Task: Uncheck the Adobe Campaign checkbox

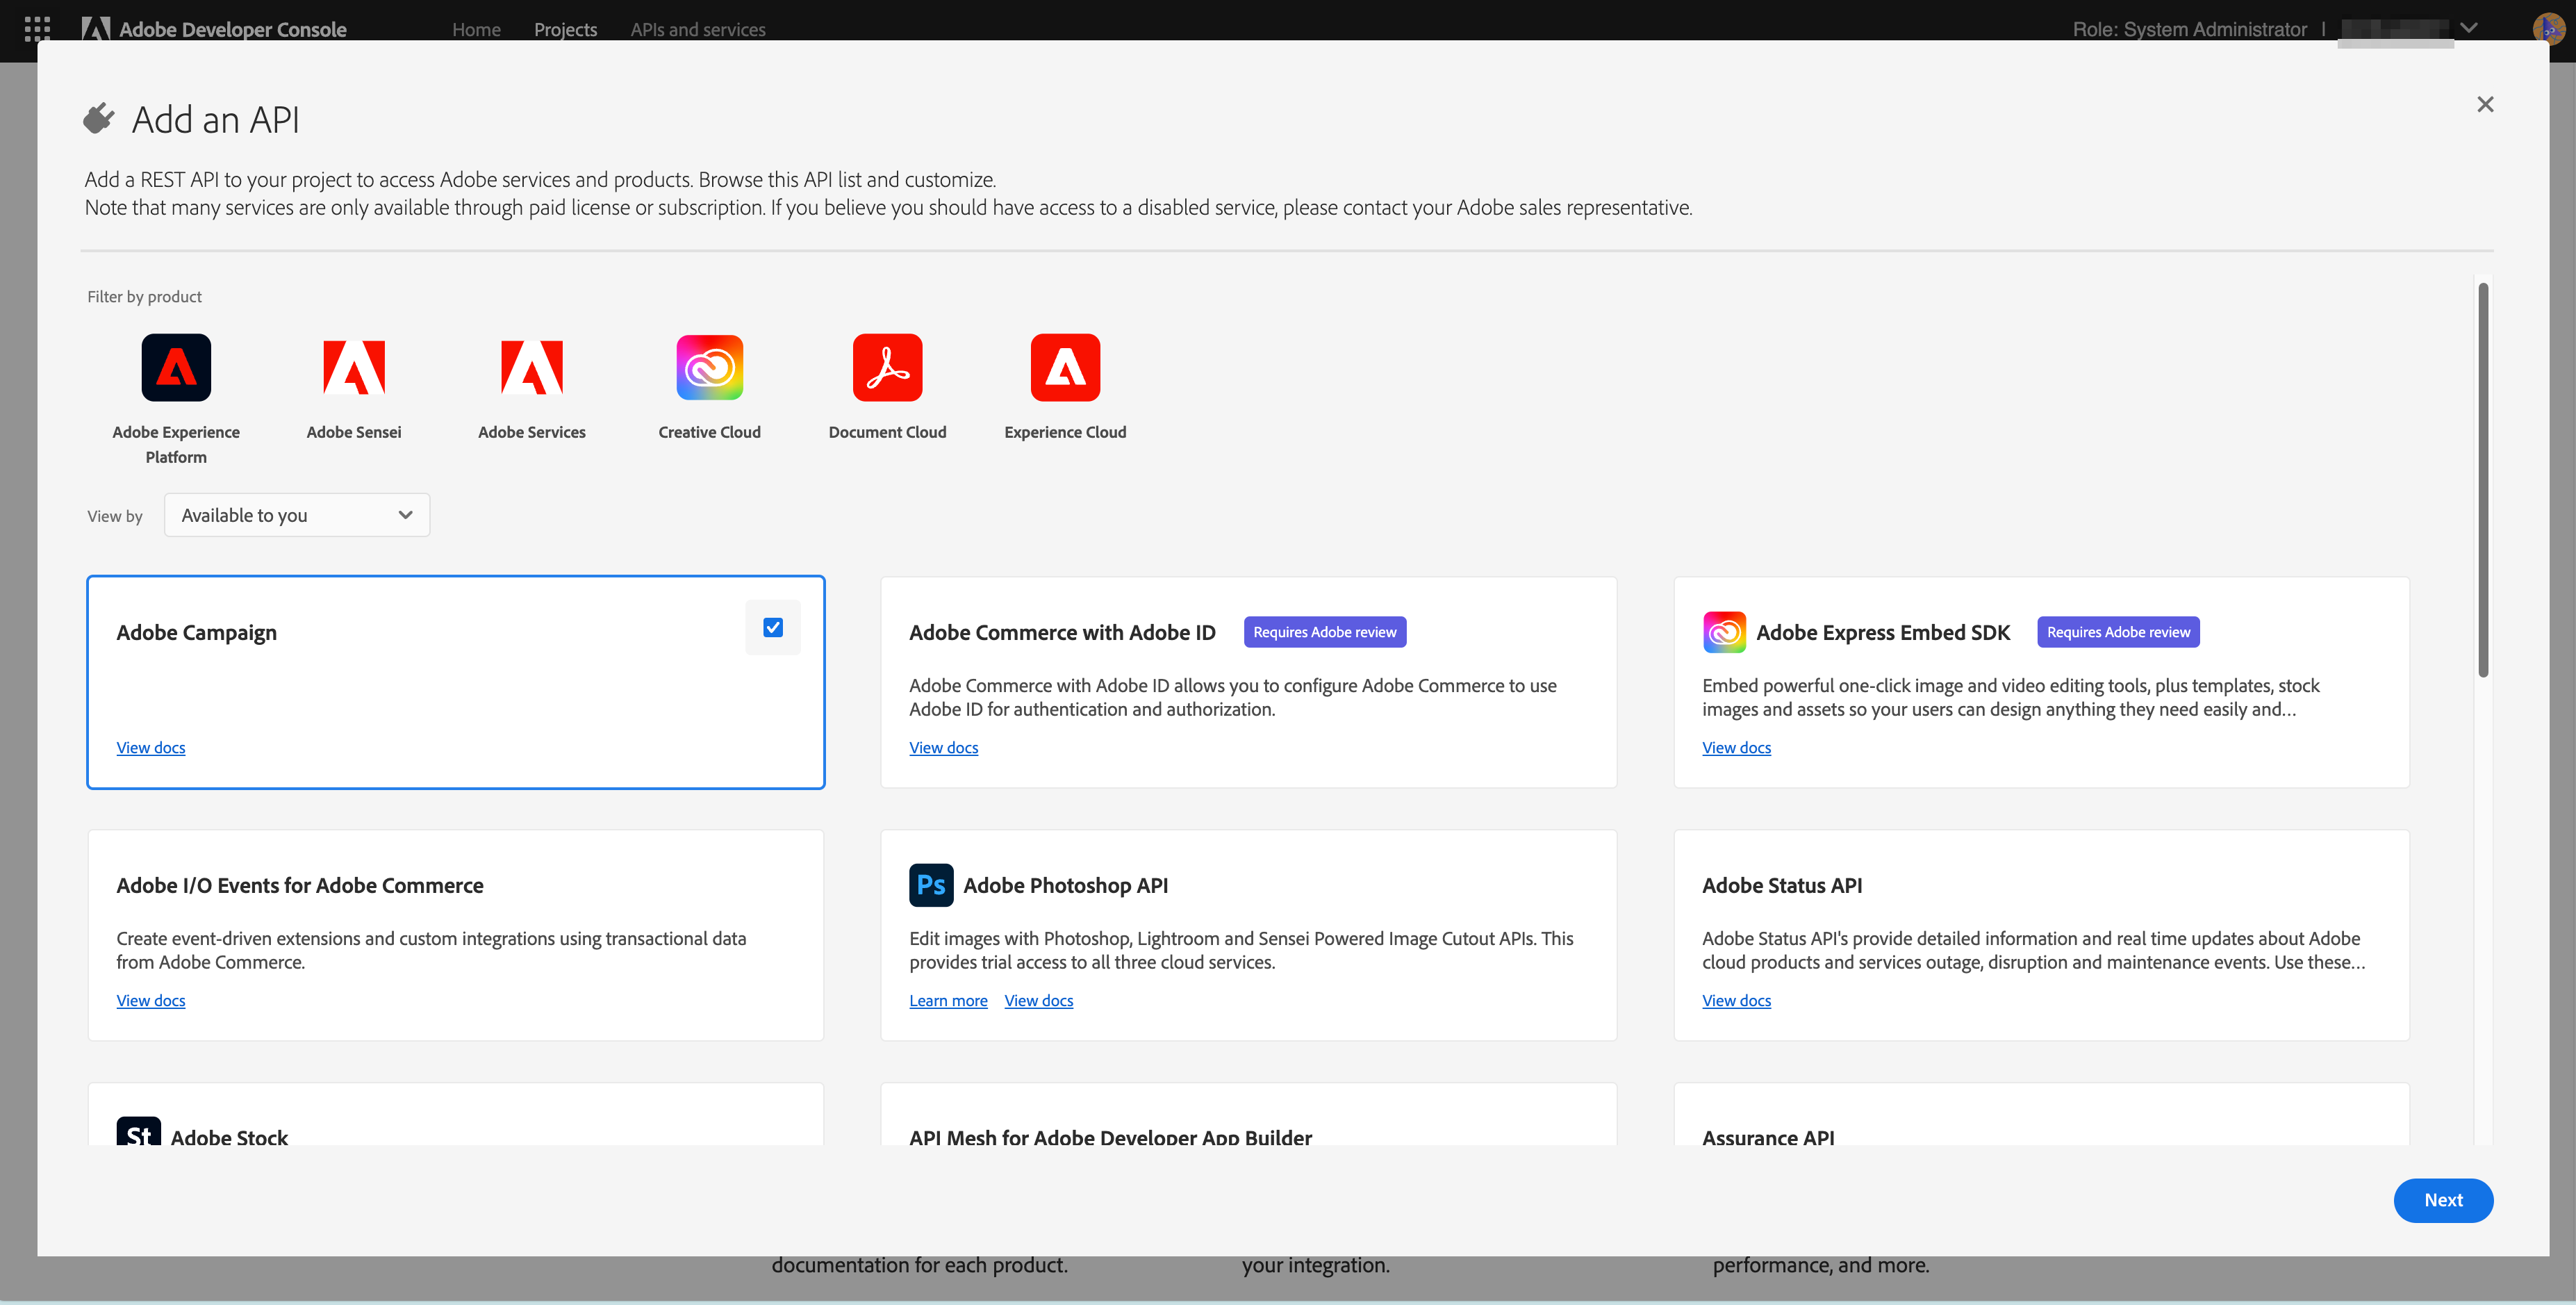Action: click(x=772, y=627)
